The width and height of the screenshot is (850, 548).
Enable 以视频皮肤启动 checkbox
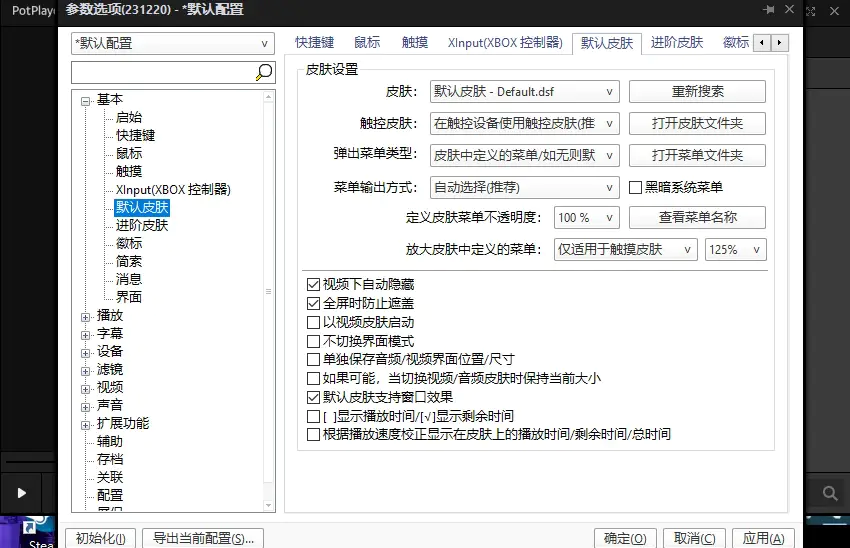coord(313,323)
